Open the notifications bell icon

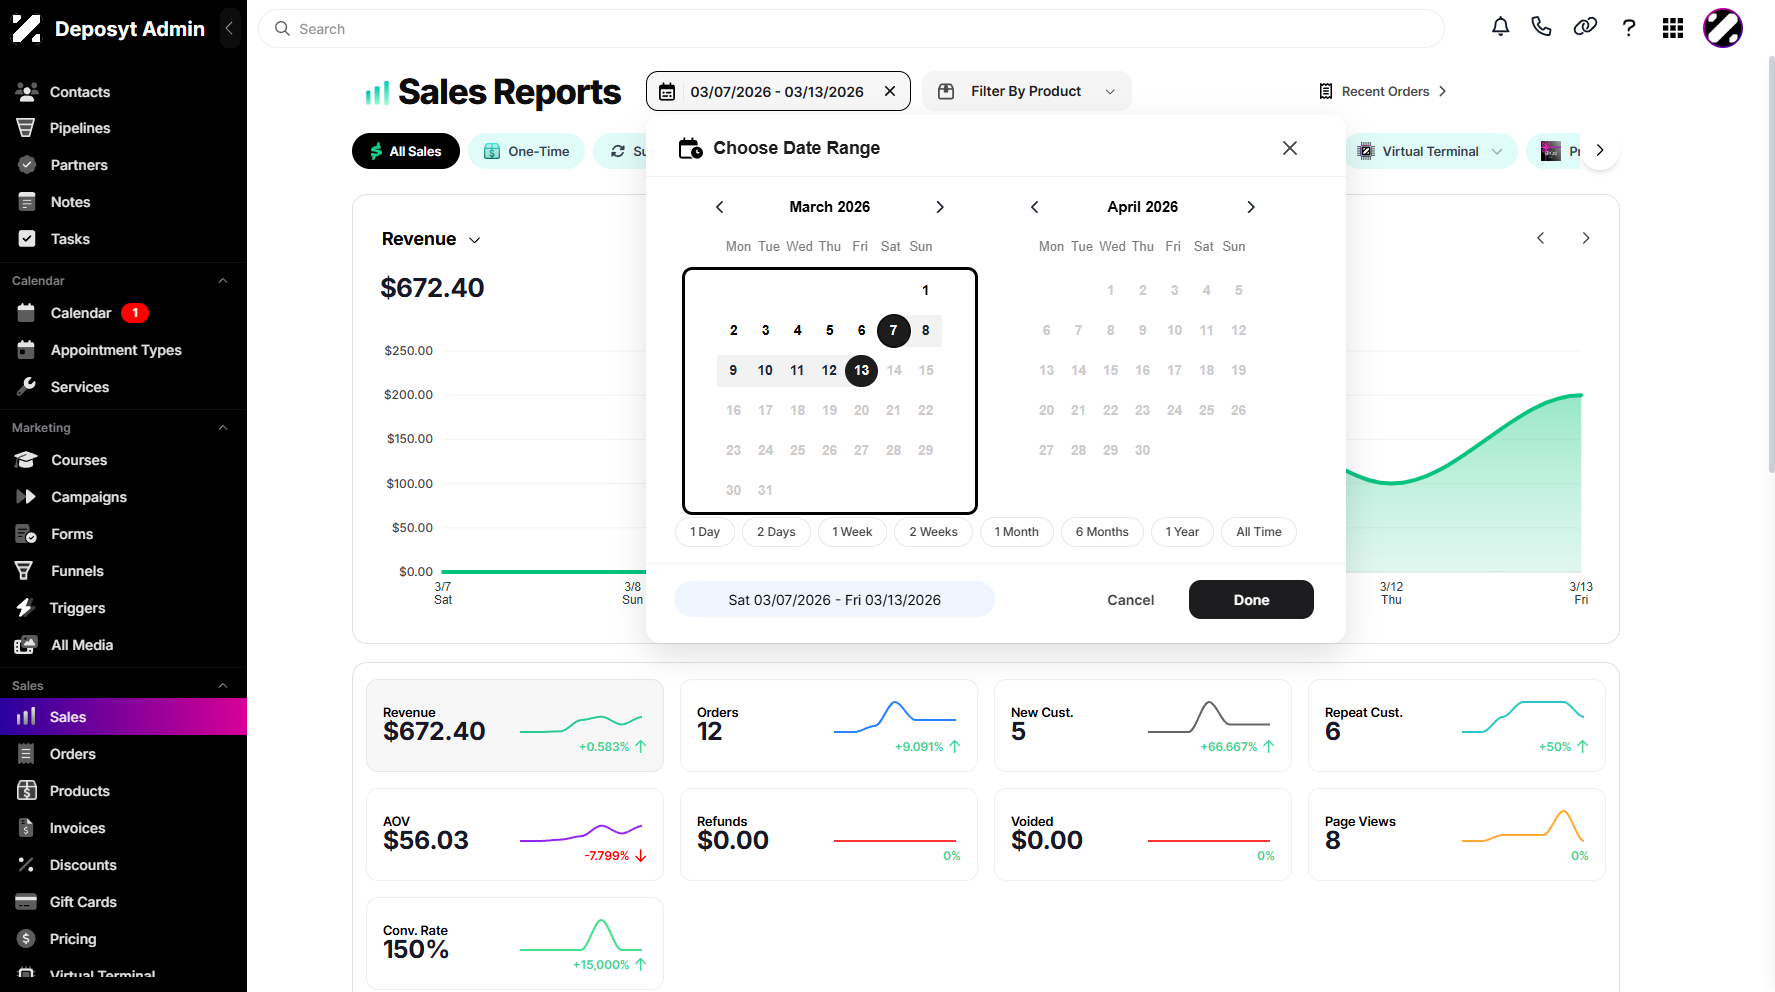[x=1500, y=28]
